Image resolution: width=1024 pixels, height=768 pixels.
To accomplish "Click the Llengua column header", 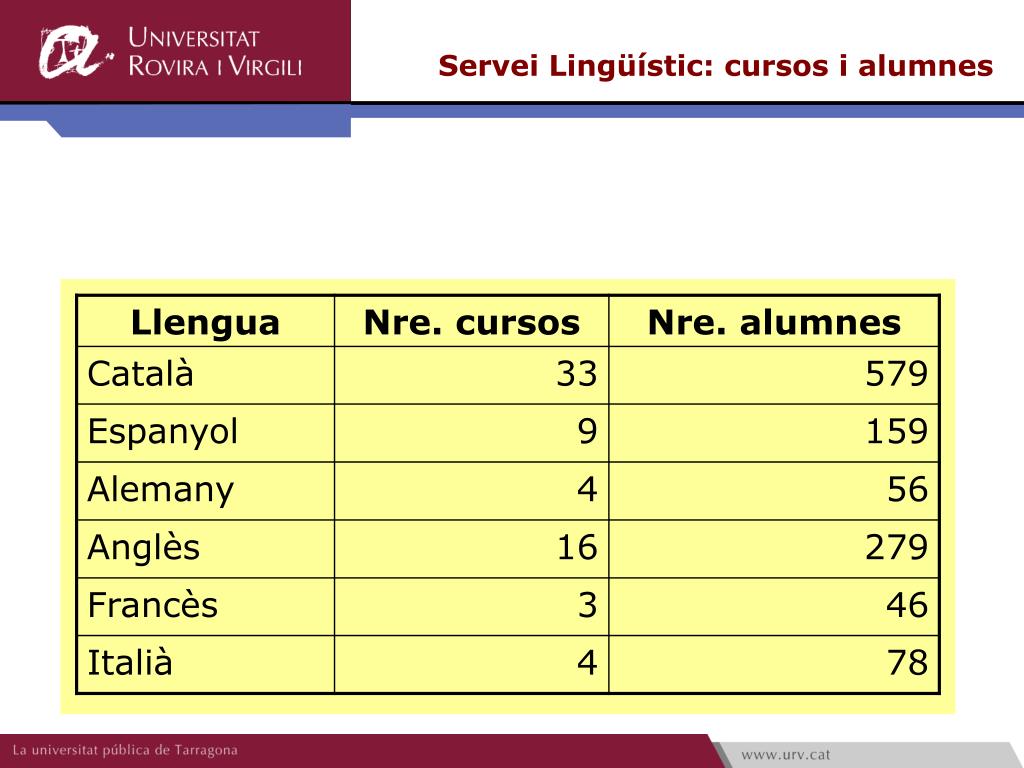I will tap(205, 322).
